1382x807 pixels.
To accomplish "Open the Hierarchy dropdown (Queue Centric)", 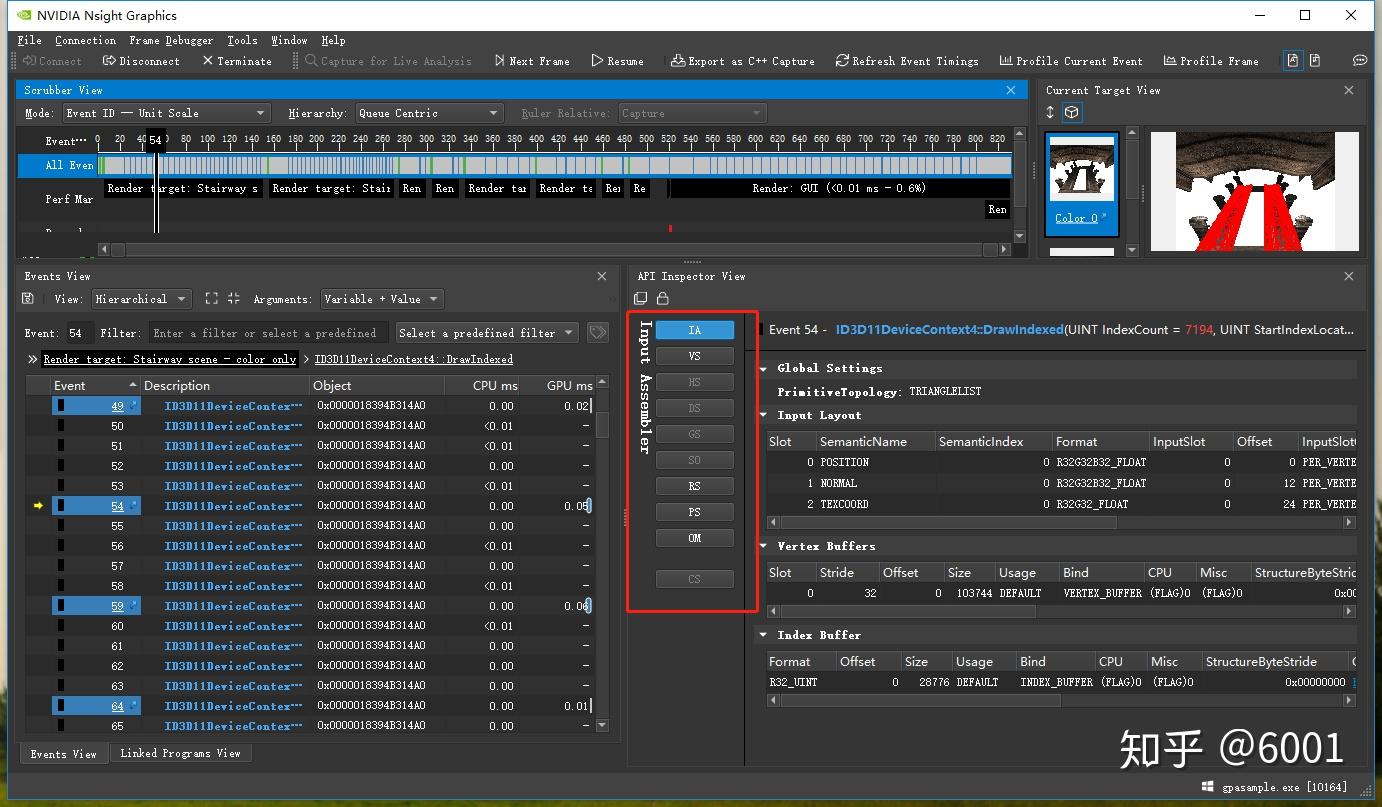I will [x=429, y=113].
